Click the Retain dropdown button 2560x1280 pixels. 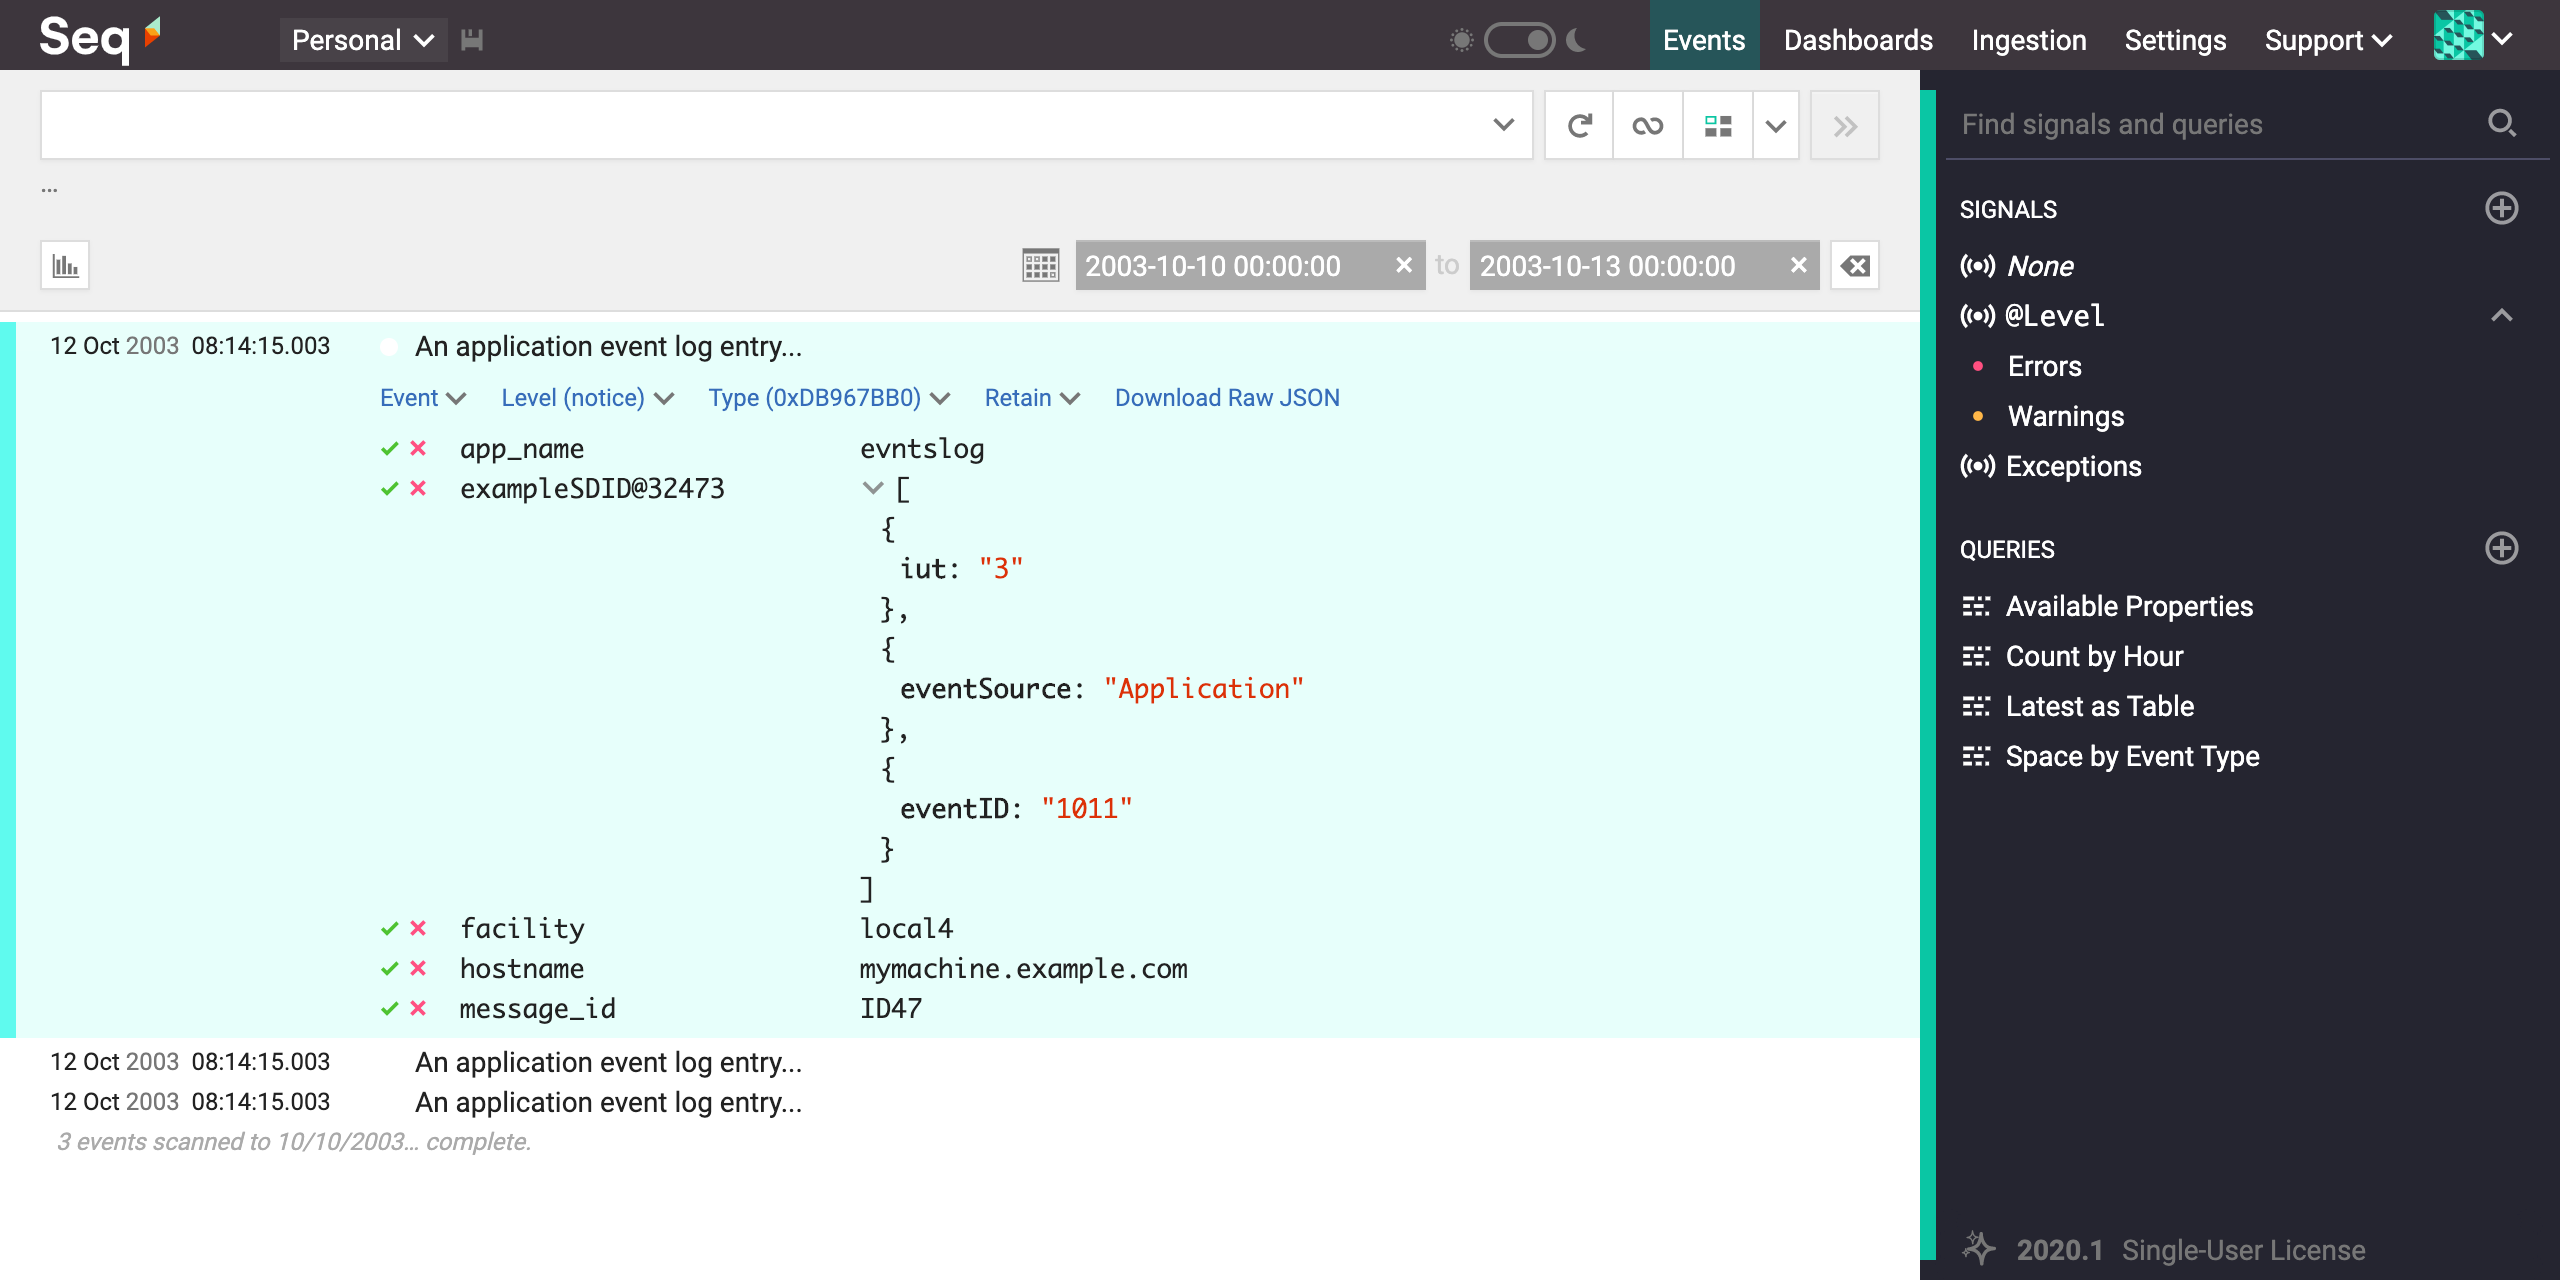(x=1033, y=397)
